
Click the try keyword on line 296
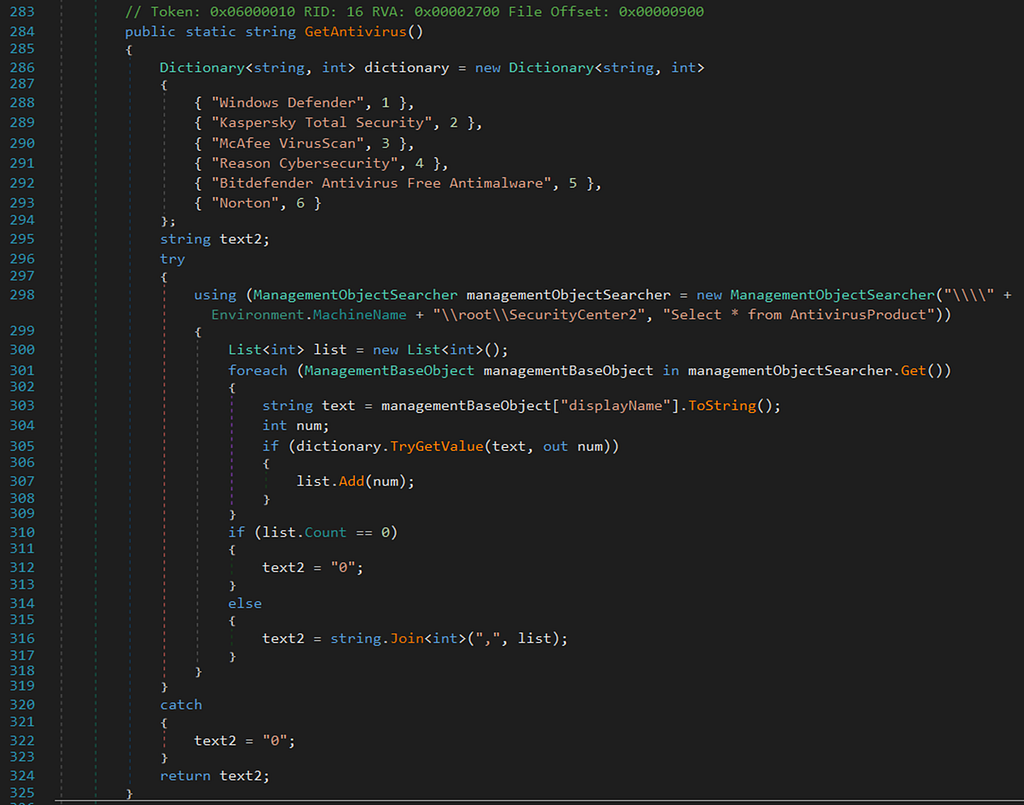172,259
